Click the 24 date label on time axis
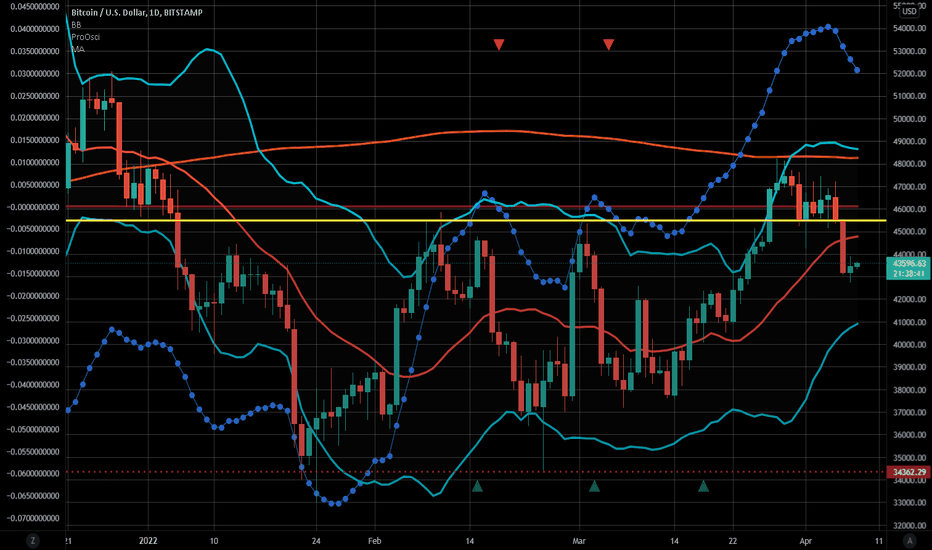 click(316, 540)
